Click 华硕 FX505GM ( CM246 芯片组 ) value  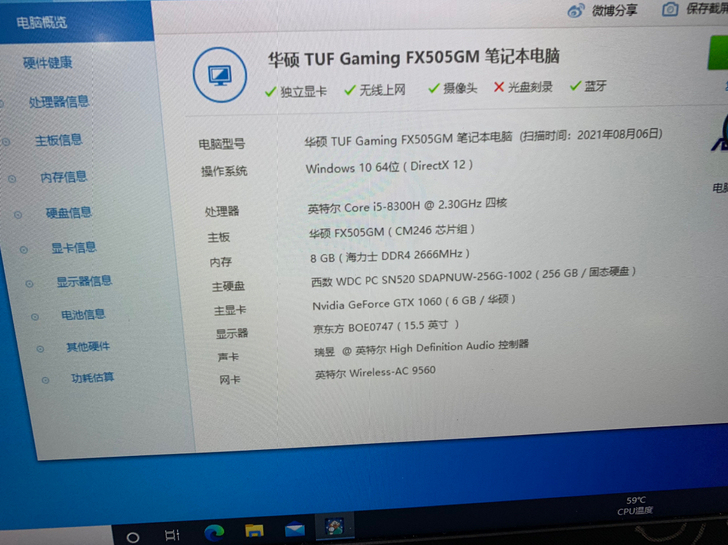[x=392, y=231]
